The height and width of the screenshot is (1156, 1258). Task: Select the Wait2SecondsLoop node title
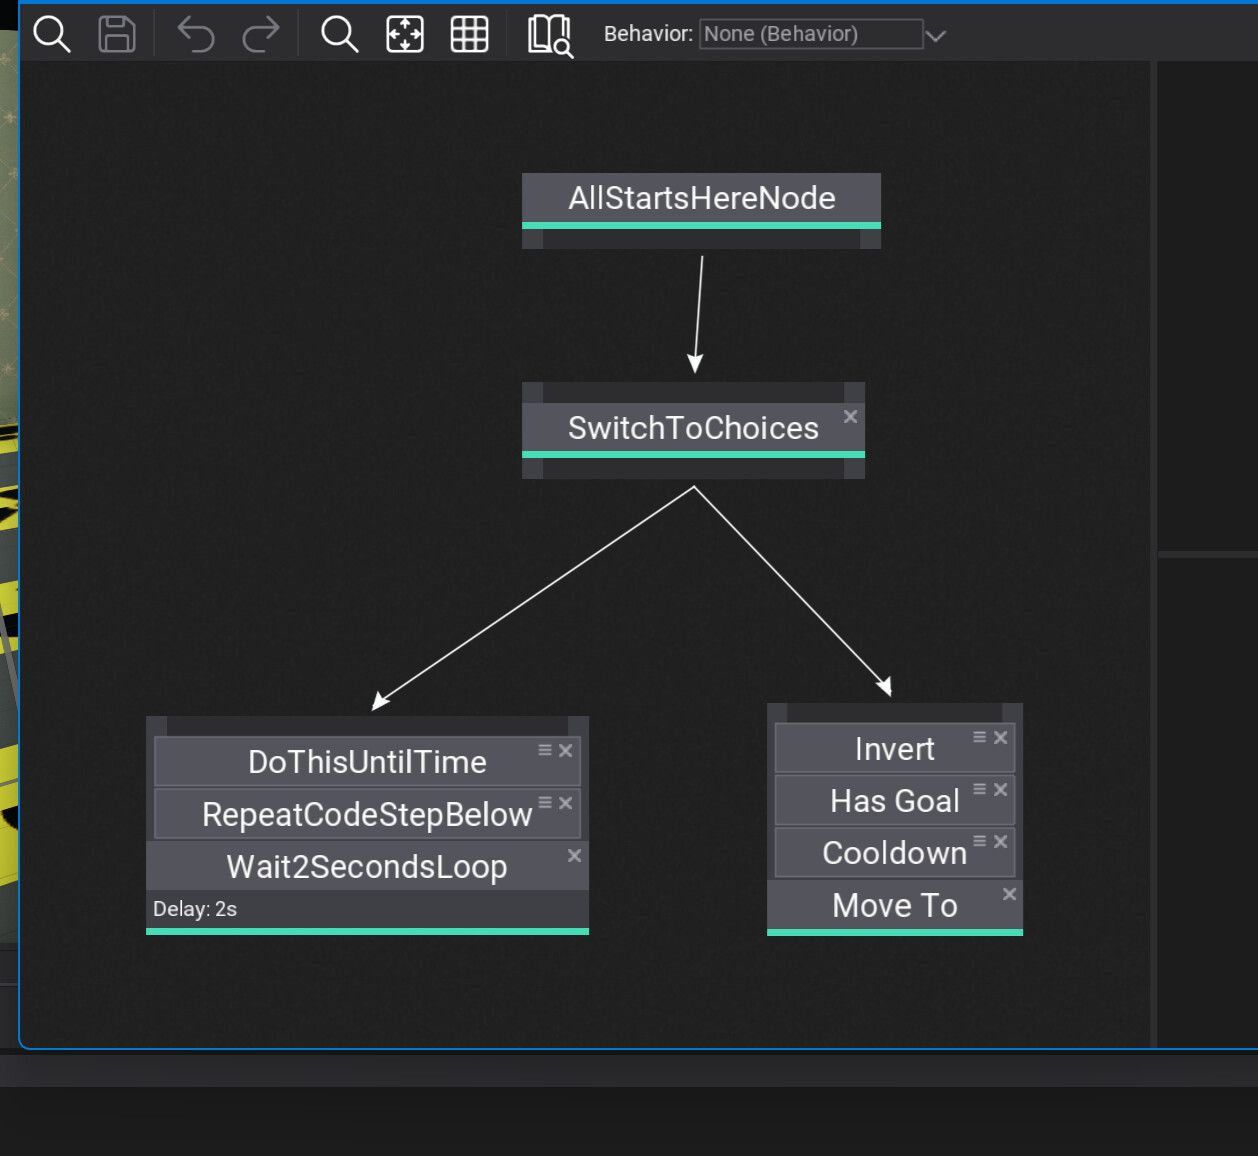(x=366, y=866)
